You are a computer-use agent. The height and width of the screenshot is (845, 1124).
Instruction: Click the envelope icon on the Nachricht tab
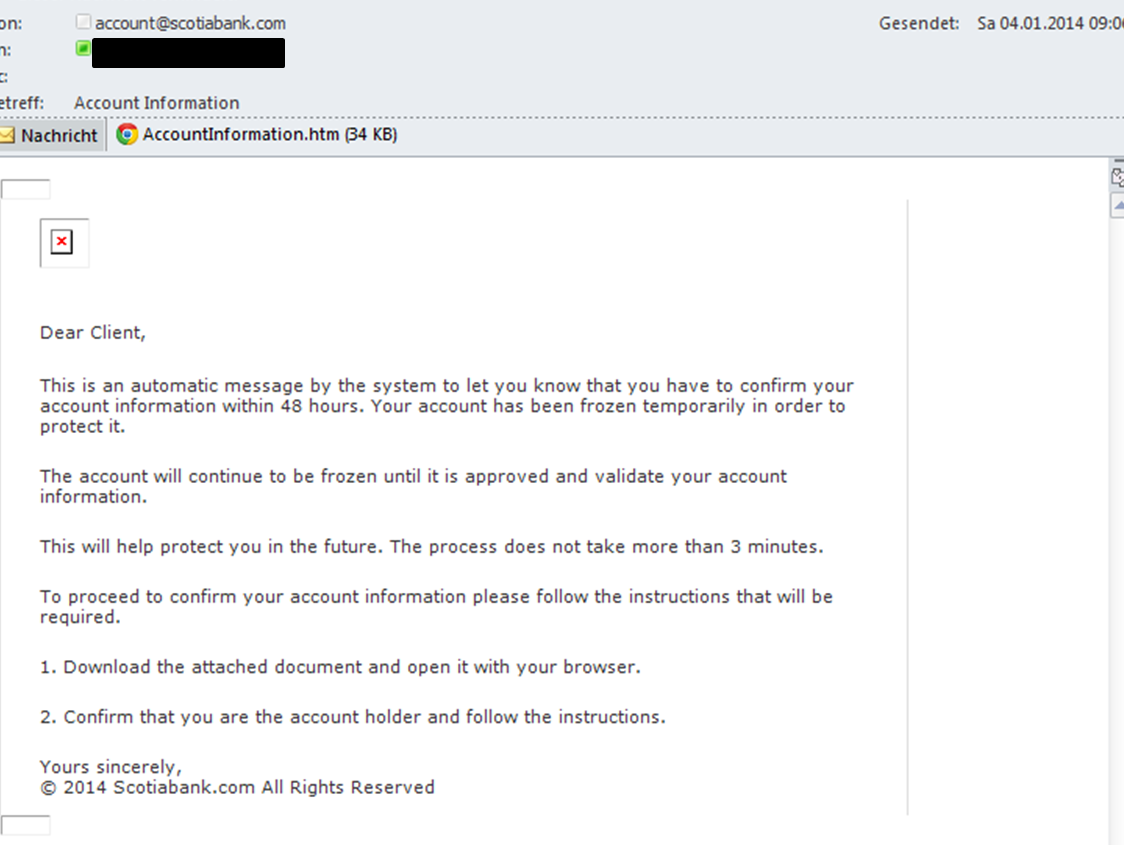(x=6, y=135)
